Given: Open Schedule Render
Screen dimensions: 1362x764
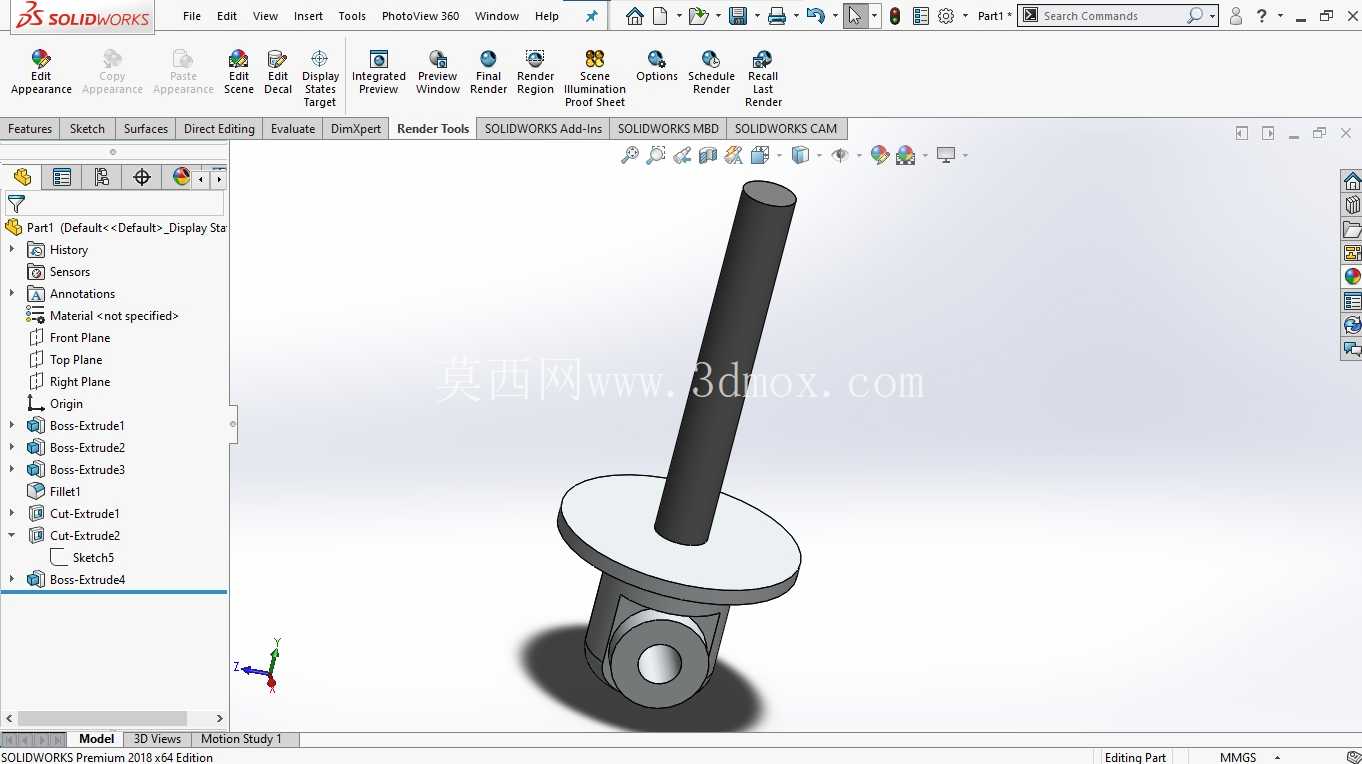Looking at the screenshot, I should coord(711,73).
